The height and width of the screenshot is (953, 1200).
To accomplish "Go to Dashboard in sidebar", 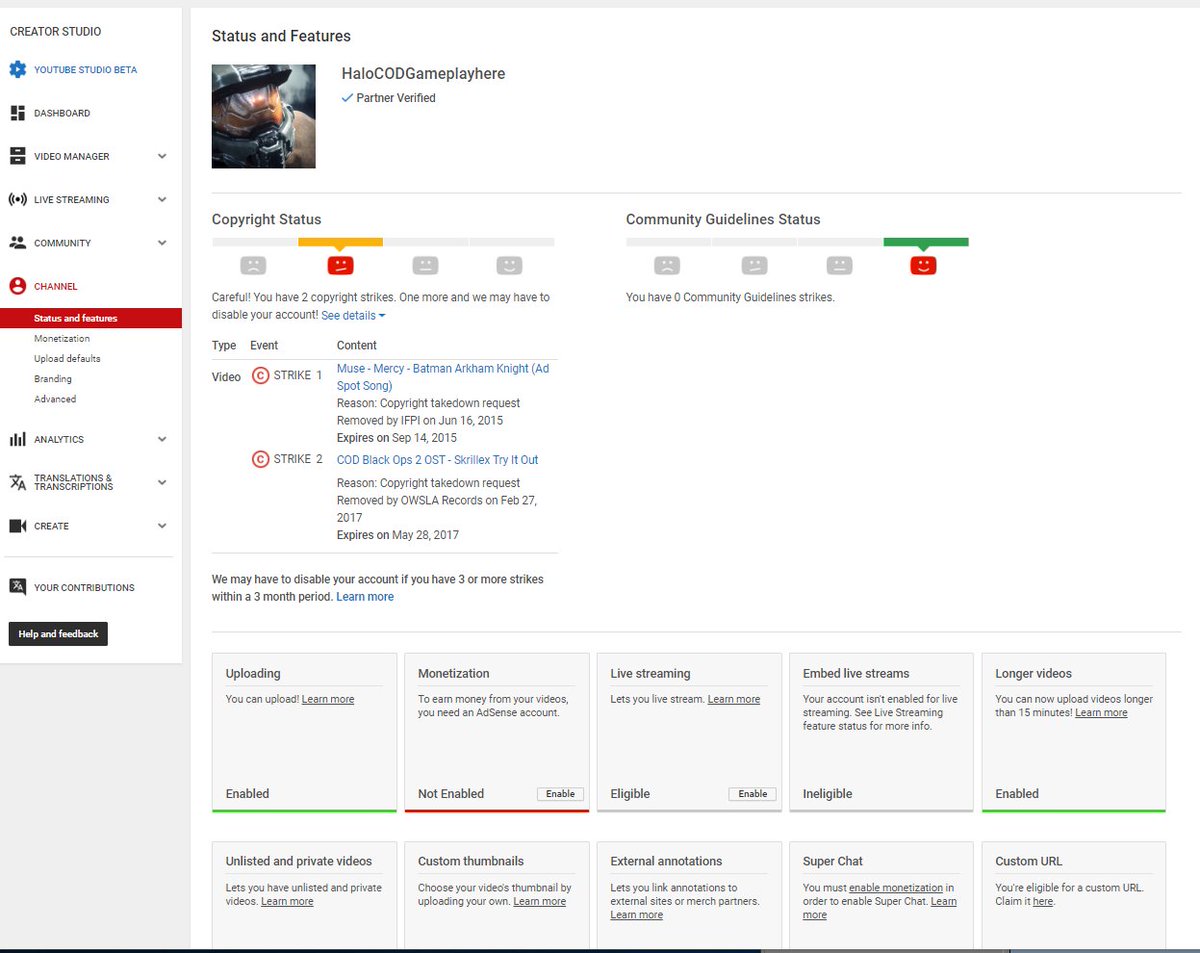I will click(x=62, y=113).
